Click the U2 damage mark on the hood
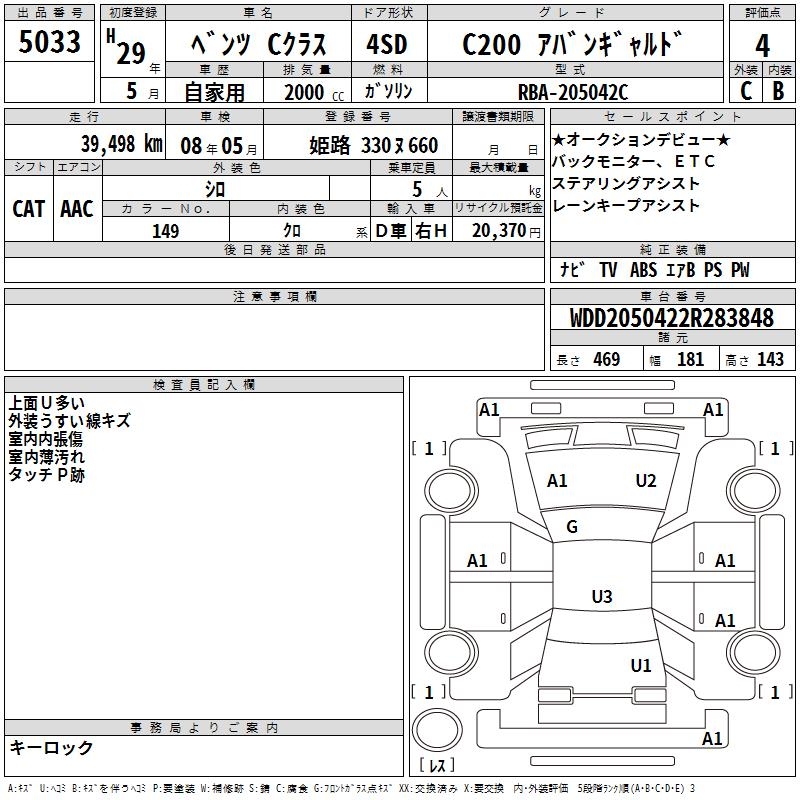 click(x=646, y=481)
